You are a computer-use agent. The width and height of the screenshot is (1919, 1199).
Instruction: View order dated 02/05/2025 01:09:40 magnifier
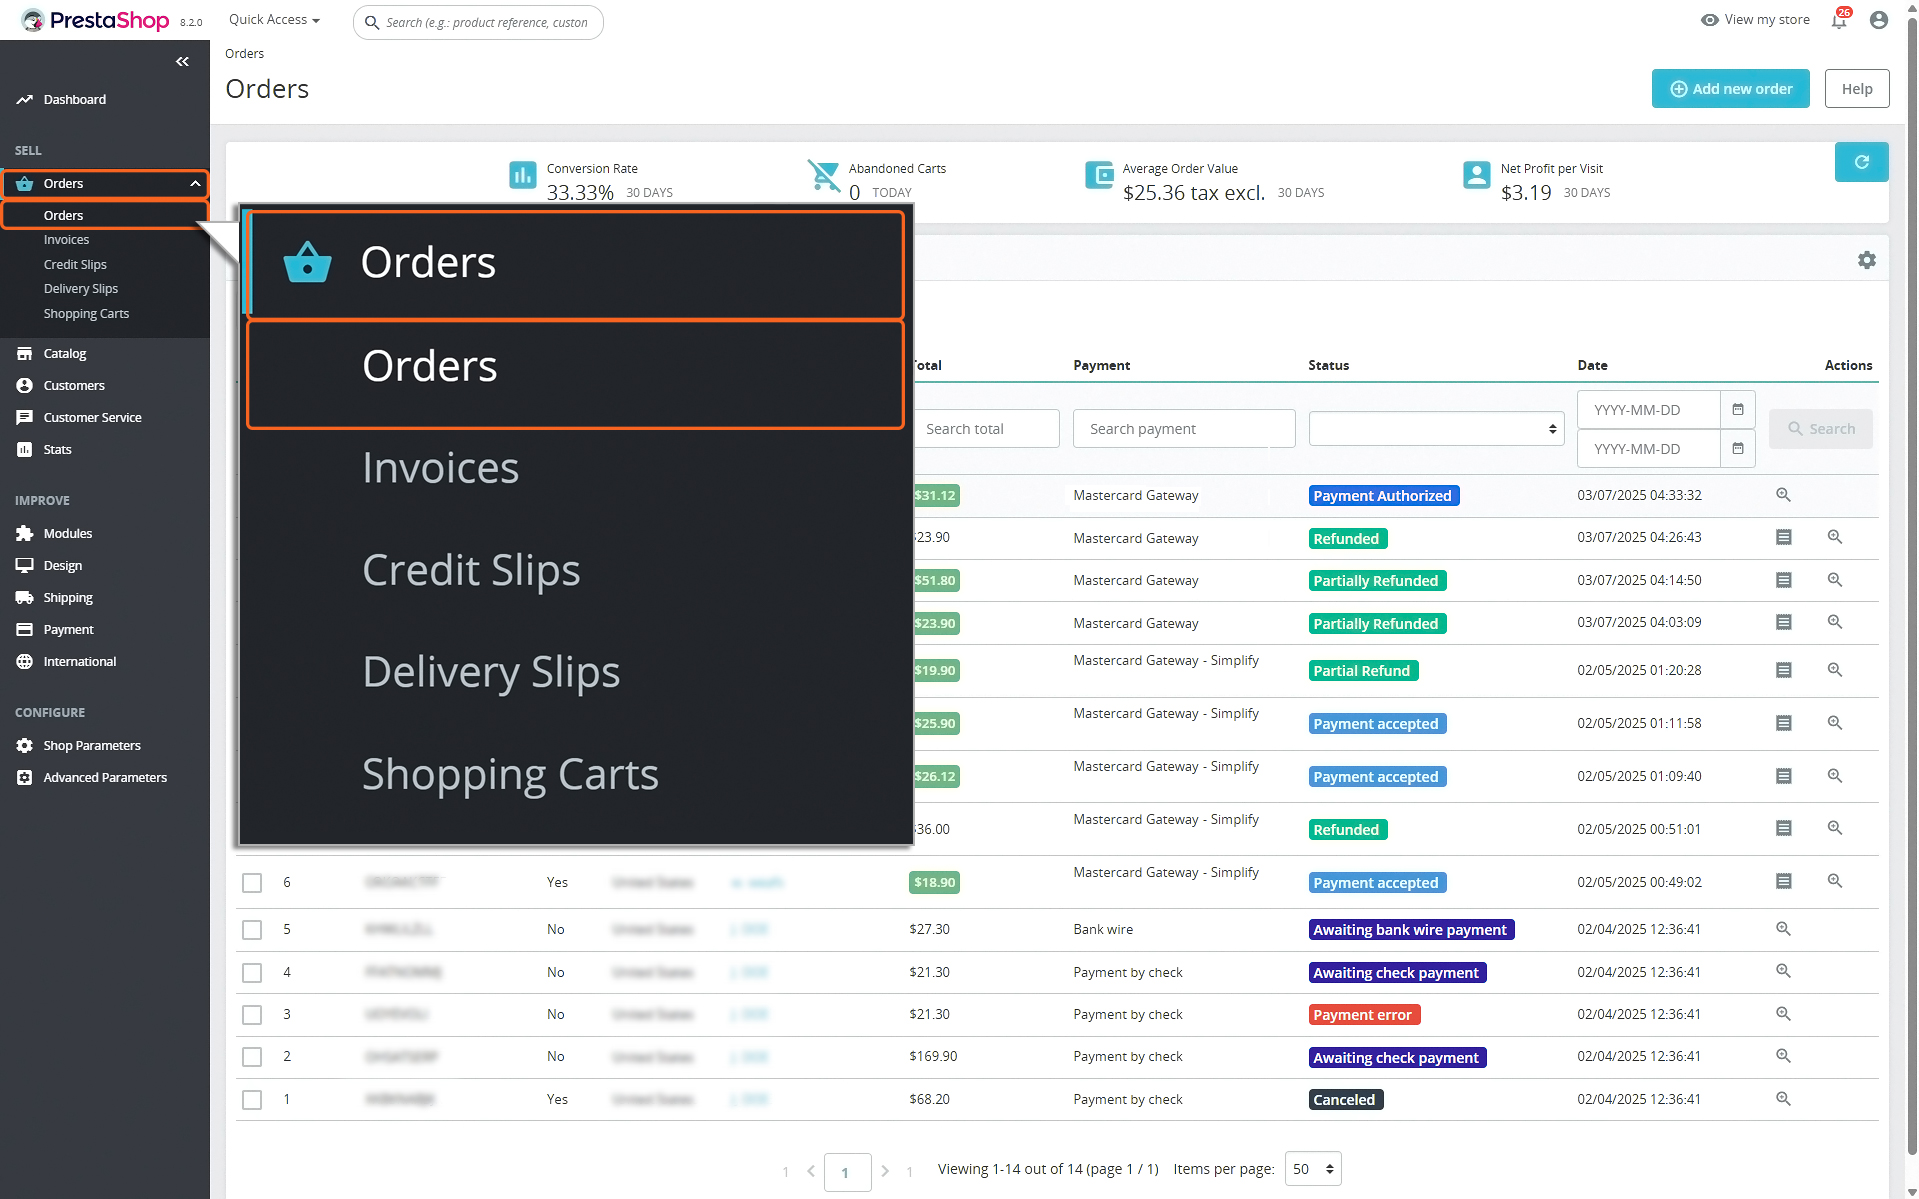tap(1834, 776)
